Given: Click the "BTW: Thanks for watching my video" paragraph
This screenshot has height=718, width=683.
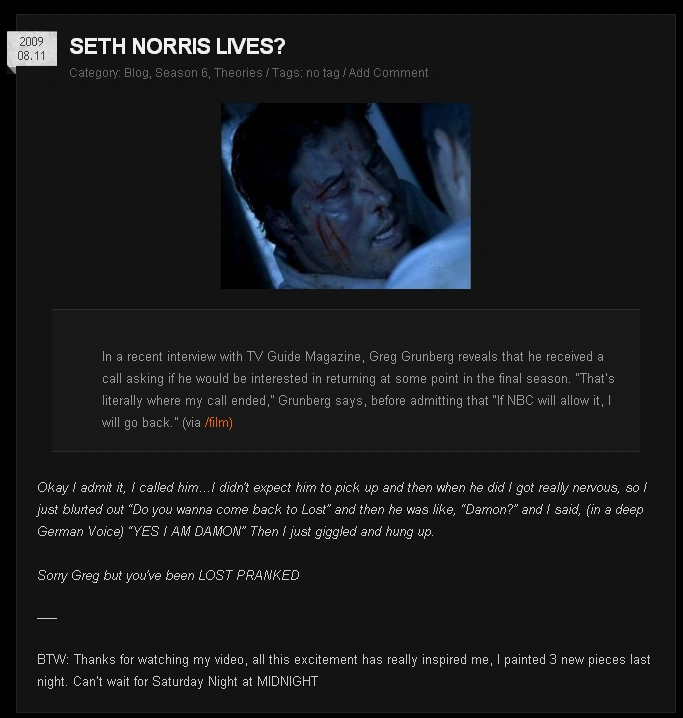Looking at the screenshot, I should click(344, 670).
